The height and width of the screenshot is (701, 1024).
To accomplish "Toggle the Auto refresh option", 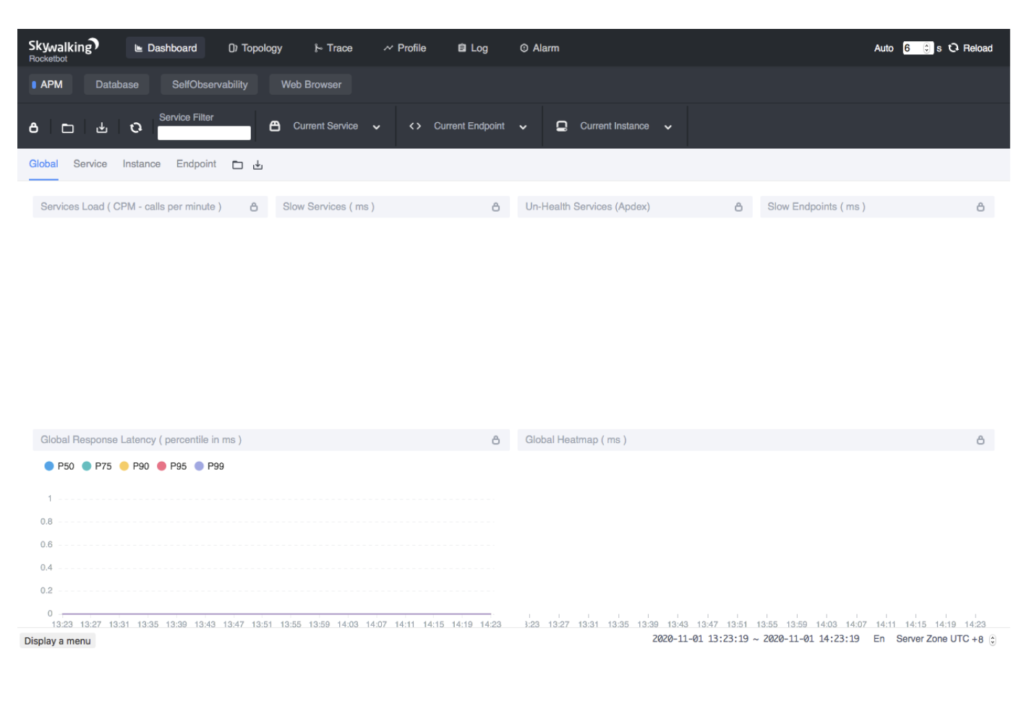I will point(883,48).
